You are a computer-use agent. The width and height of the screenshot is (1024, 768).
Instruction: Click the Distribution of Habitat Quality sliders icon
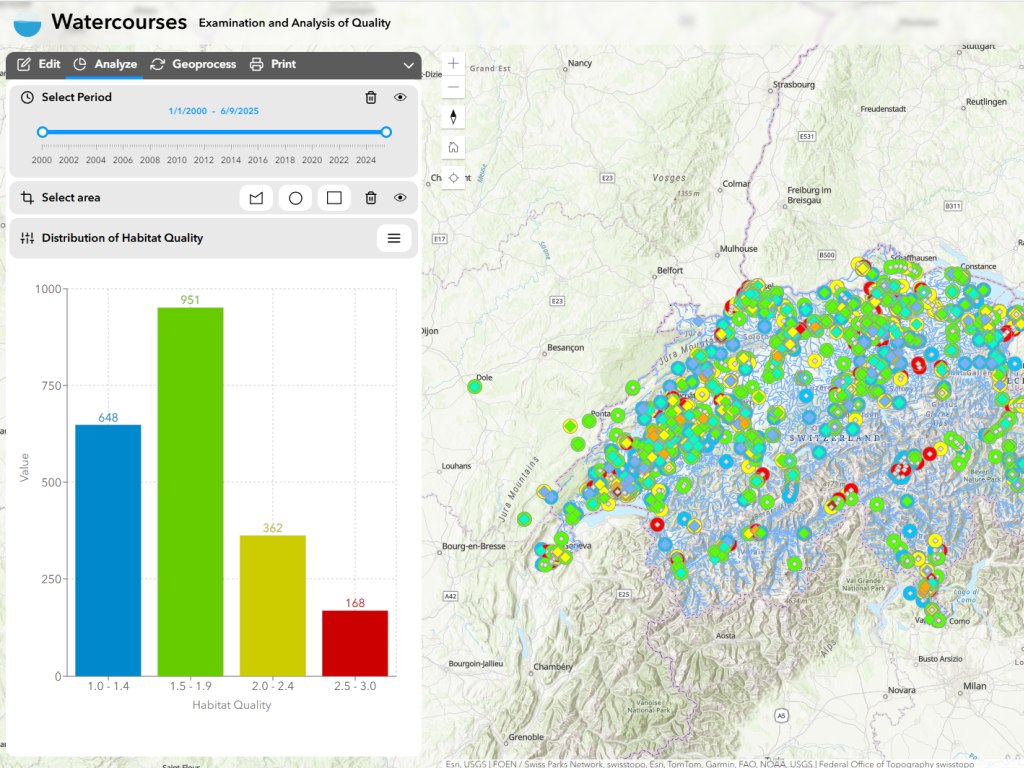pos(27,238)
